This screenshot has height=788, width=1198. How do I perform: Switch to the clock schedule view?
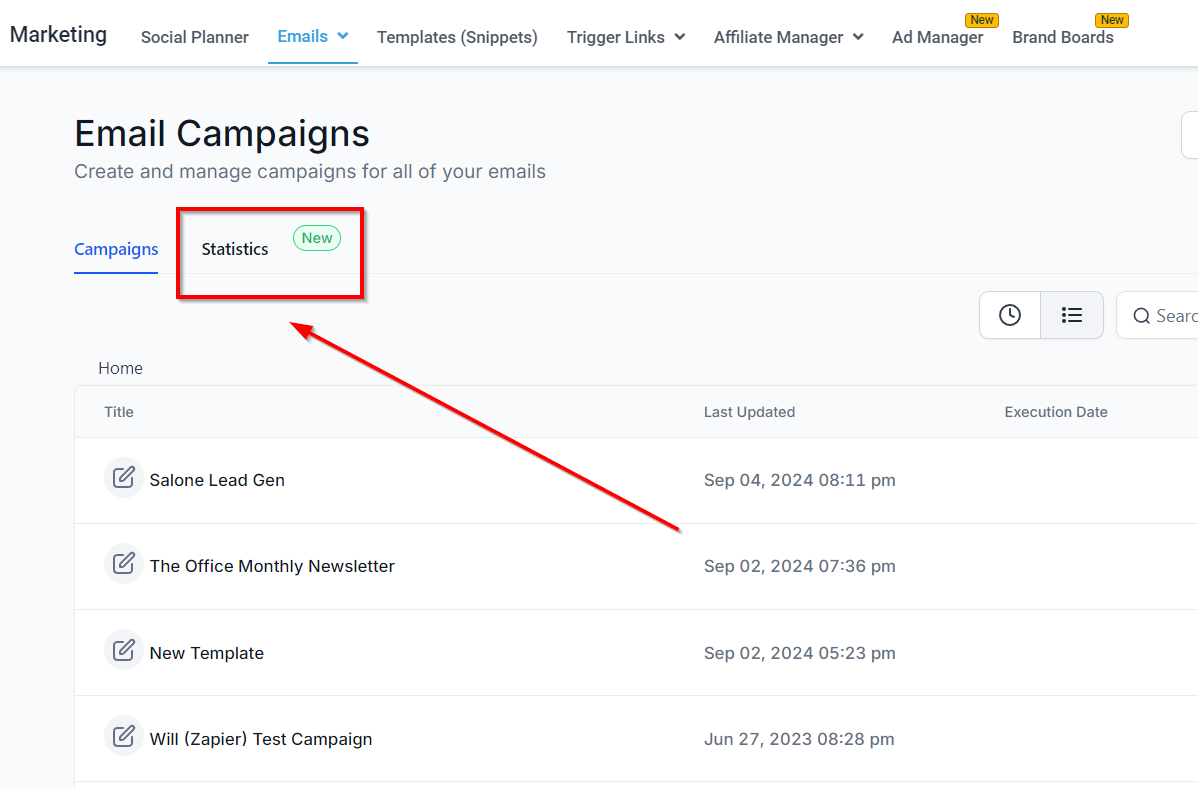tap(1010, 315)
